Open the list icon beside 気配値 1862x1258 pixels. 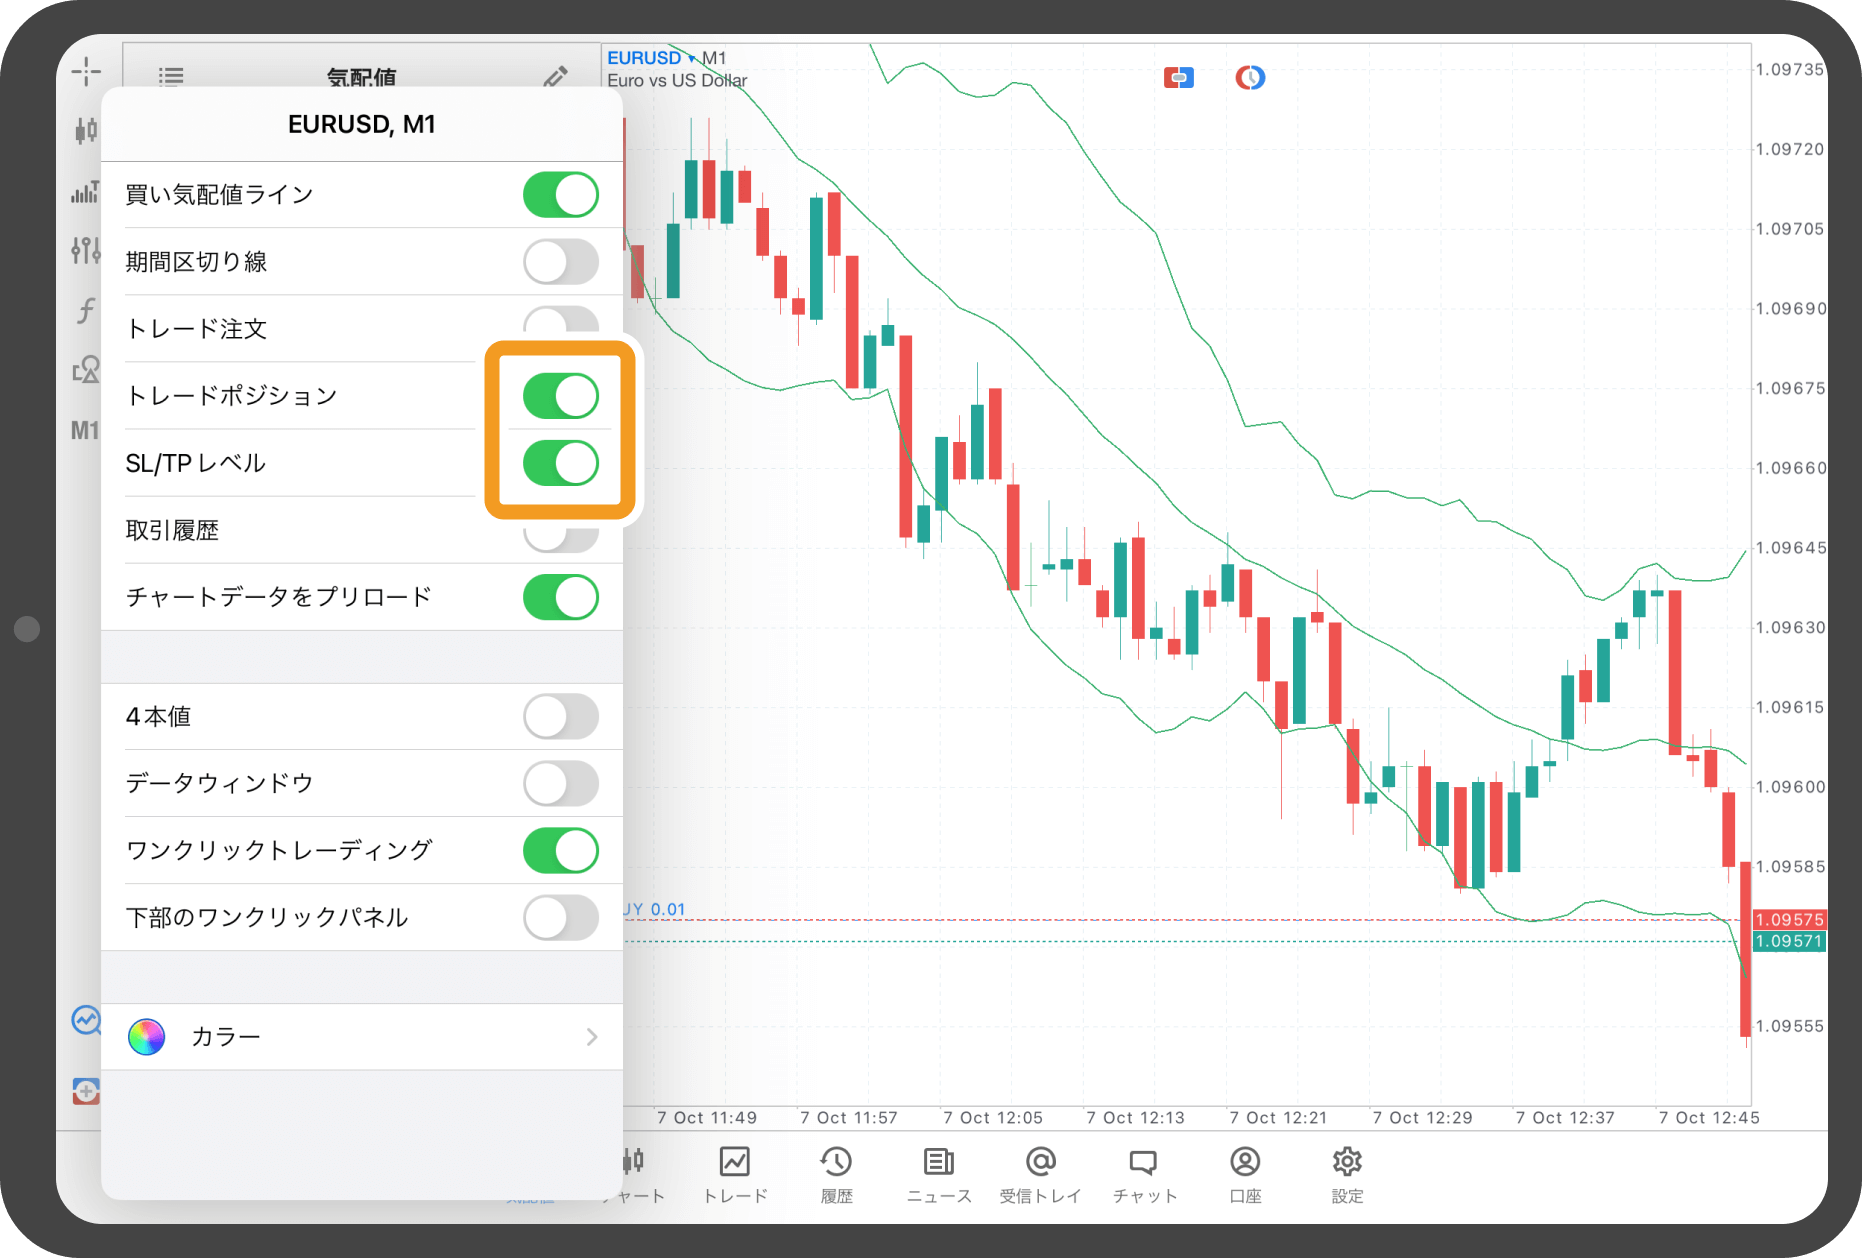tap(171, 76)
